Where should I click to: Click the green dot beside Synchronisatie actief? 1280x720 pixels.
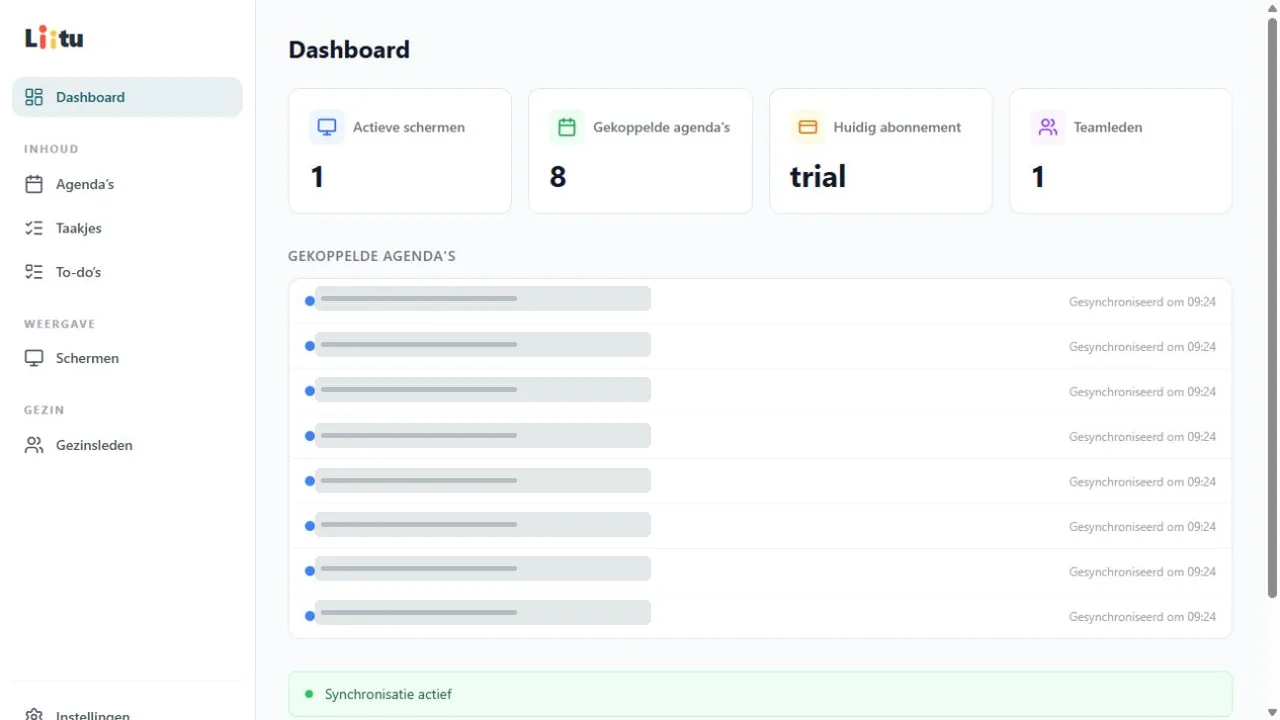click(309, 694)
